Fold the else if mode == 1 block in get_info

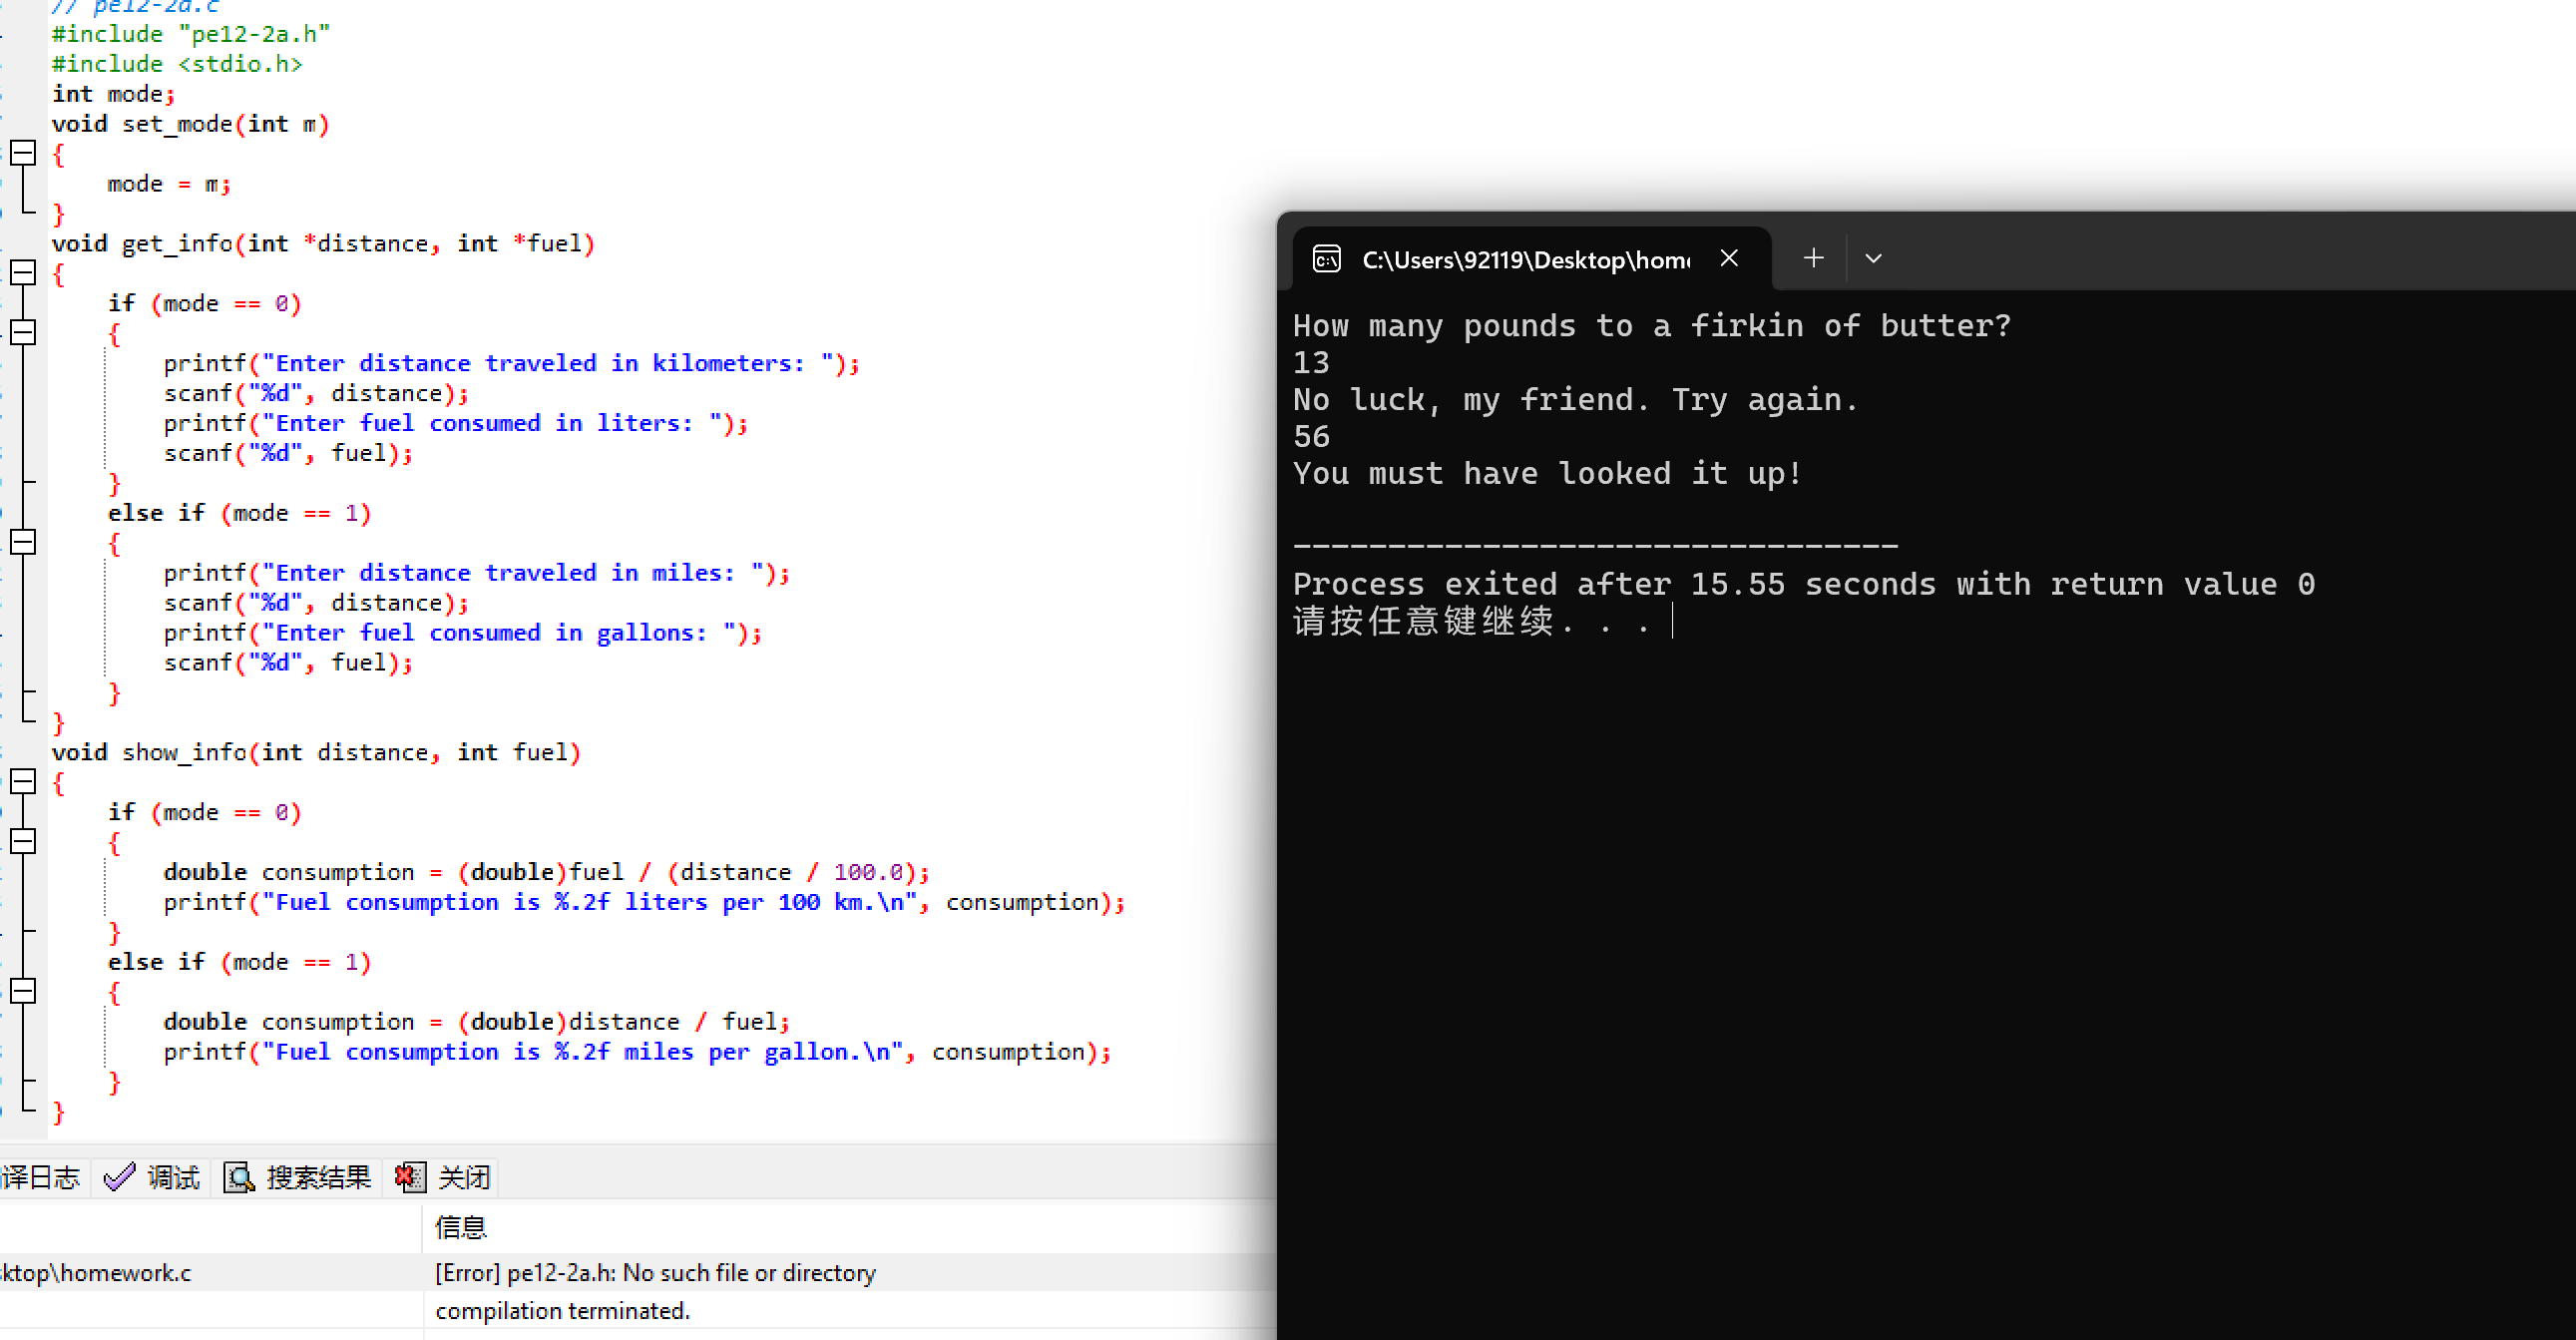click(23, 543)
